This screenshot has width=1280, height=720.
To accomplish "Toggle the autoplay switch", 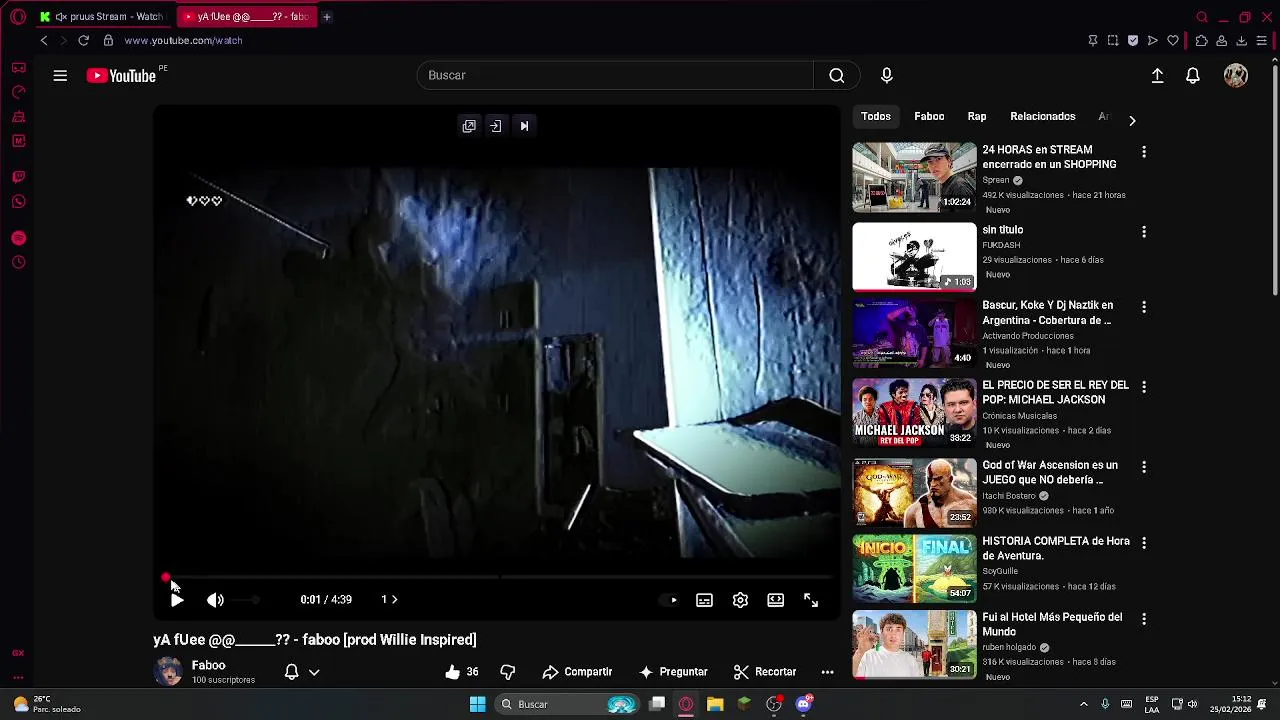I will coord(669,600).
